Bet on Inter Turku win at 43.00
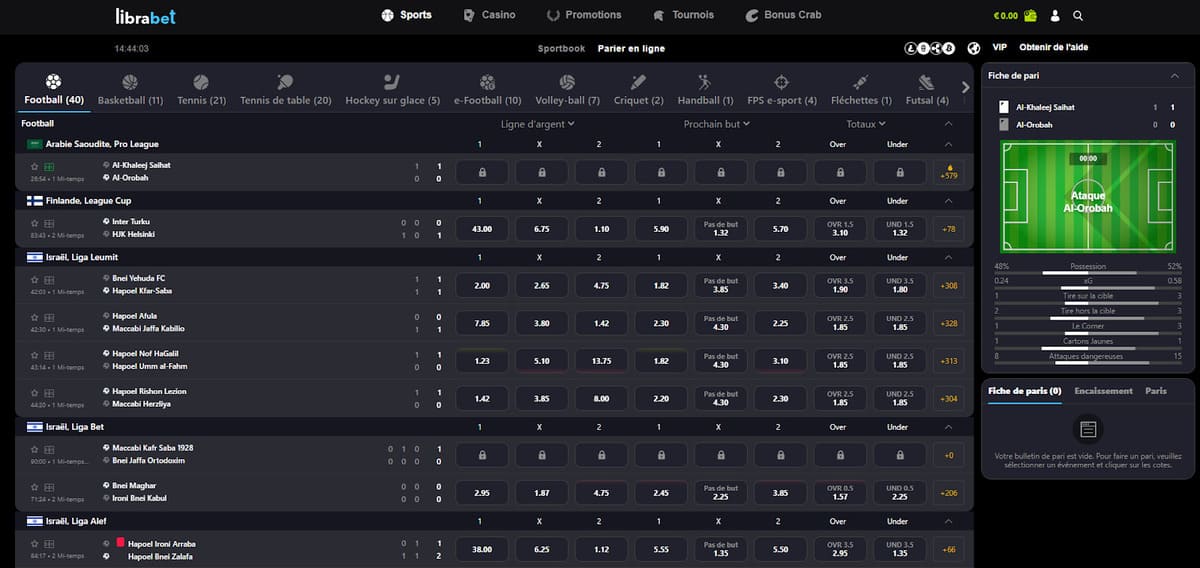This screenshot has height=568, width=1200. click(482, 229)
